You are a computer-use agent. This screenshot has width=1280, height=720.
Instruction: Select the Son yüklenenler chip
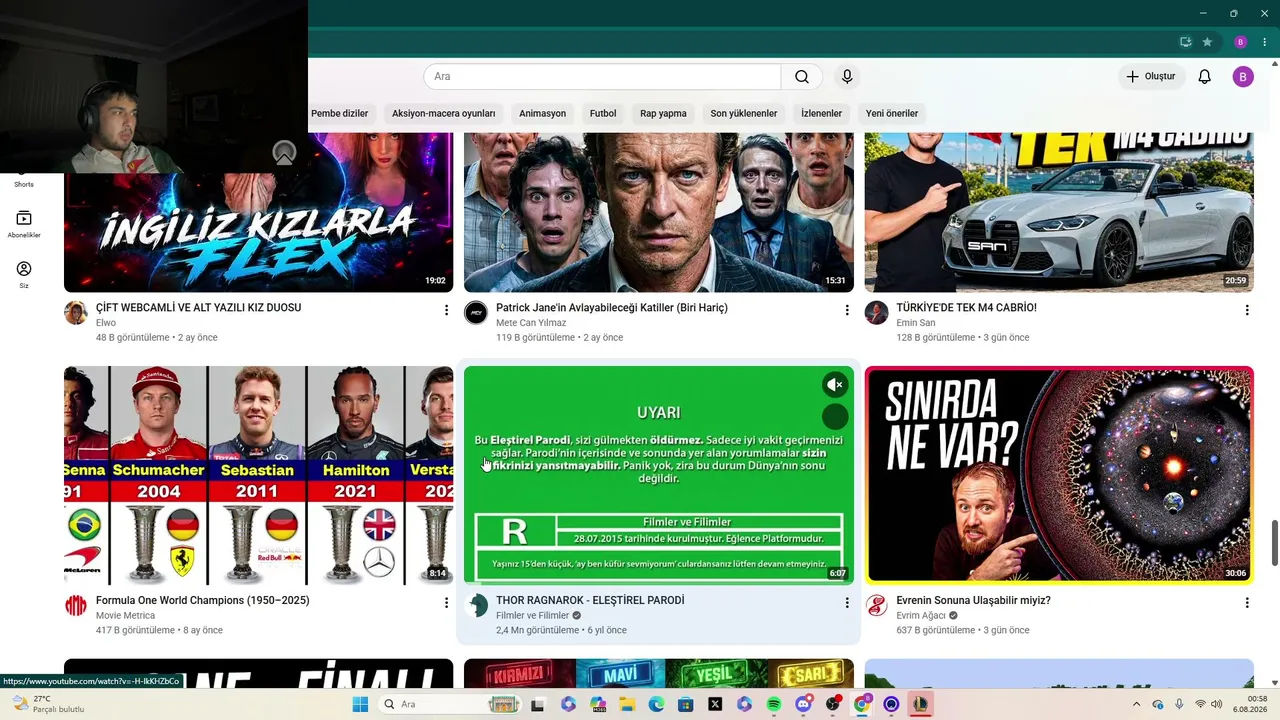744,113
